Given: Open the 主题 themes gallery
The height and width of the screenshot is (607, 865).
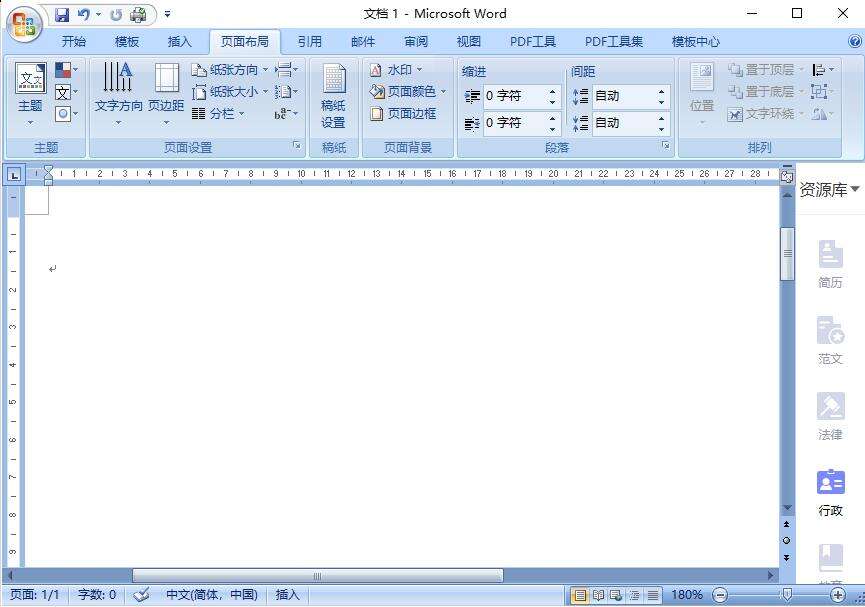Looking at the screenshot, I should click(30, 93).
